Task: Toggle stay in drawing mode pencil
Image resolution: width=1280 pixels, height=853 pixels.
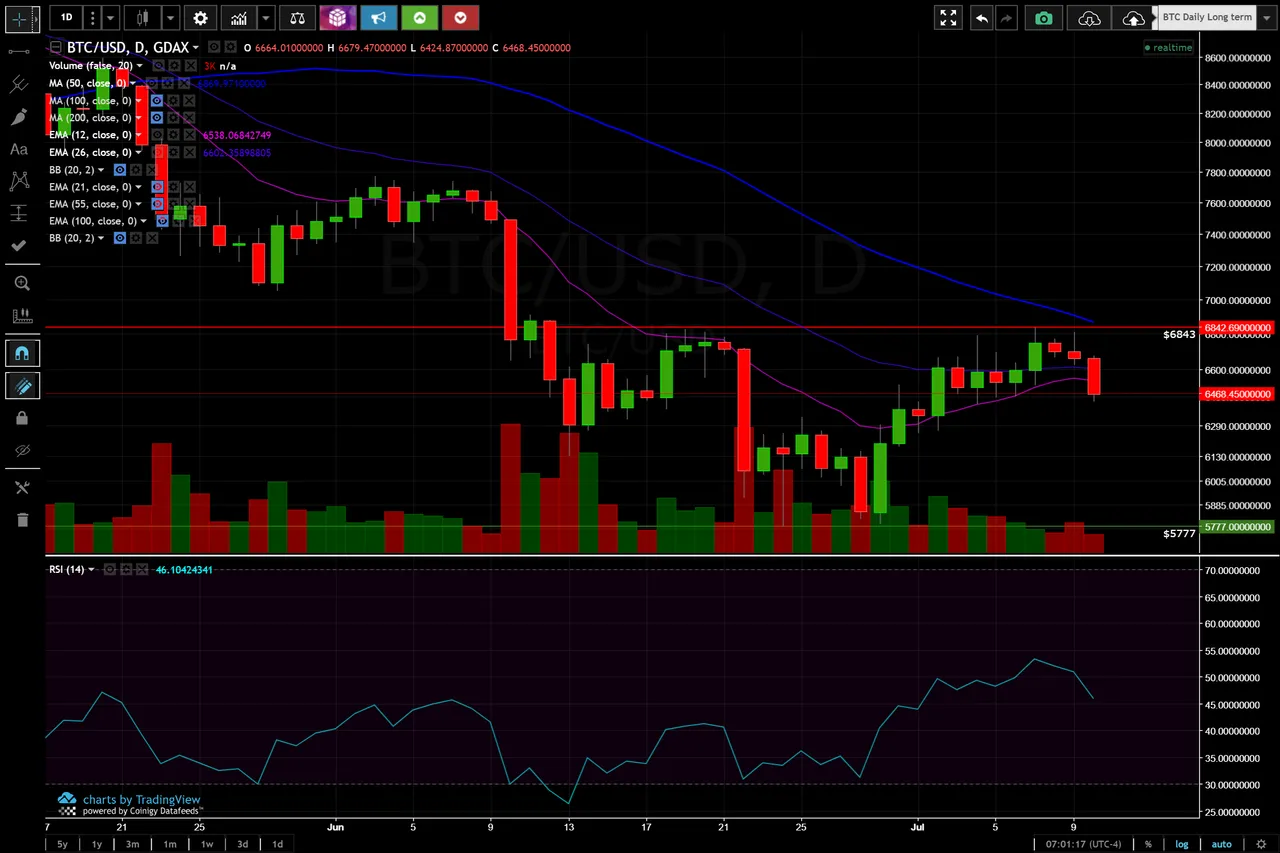Action: pyautogui.click(x=21, y=386)
